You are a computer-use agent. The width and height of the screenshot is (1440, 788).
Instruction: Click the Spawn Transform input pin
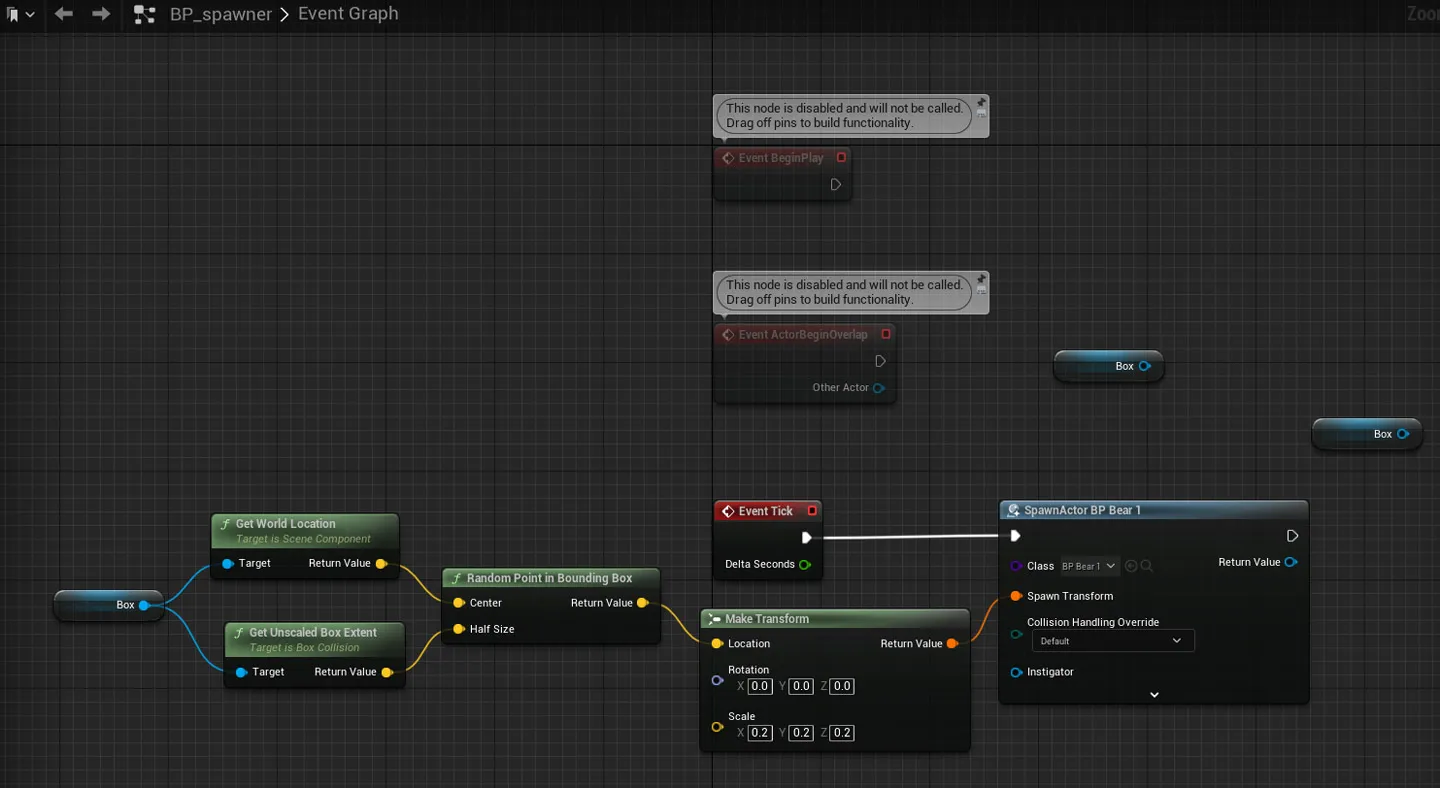pyautogui.click(x=1016, y=596)
